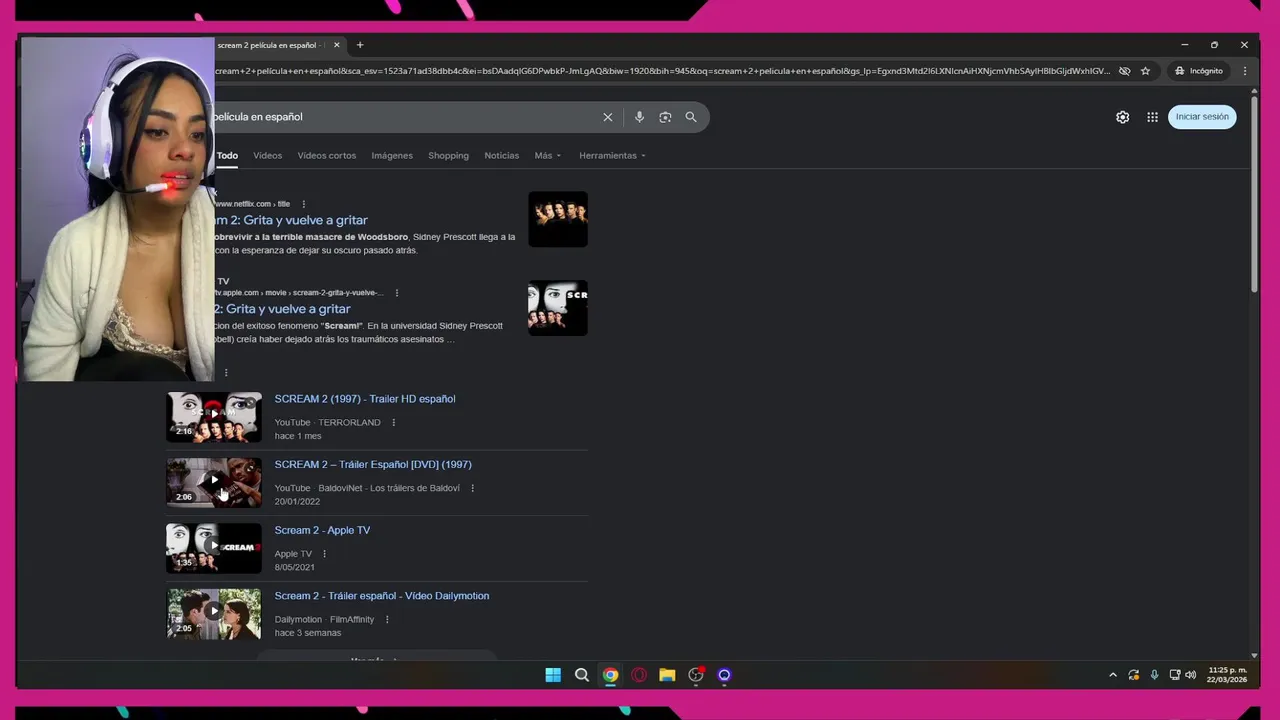1280x720 pixels.
Task: Open the Netflix Grita y vuelve a gritar link
Action: [291, 220]
